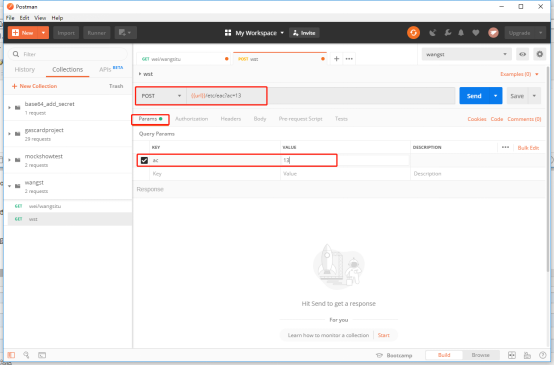The height and width of the screenshot is (366, 554).
Task: Expand the gascardproject collection
Action: (10, 134)
